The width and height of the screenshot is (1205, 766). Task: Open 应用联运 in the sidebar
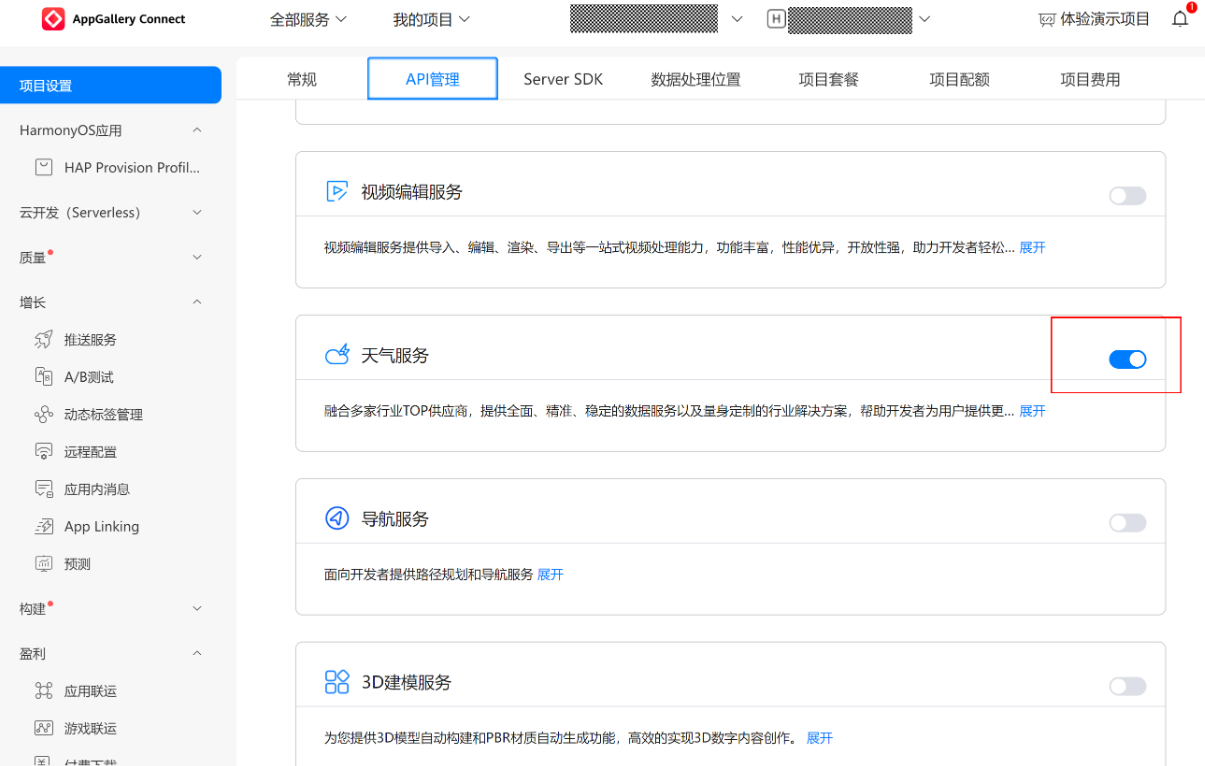[x=90, y=691]
